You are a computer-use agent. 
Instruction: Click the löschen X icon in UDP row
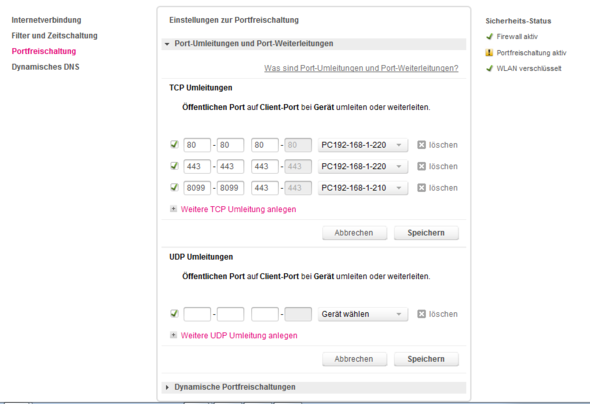click(x=421, y=314)
